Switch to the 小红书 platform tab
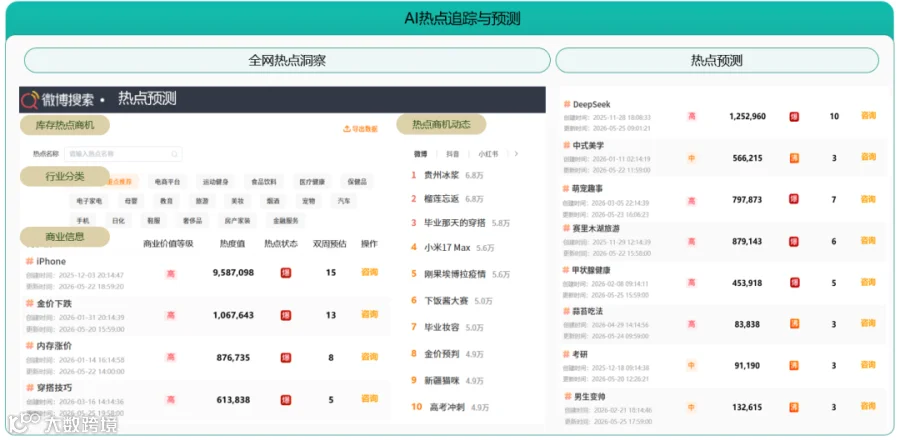The width and height of the screenshot is (900, 441). tap(488, 154)
